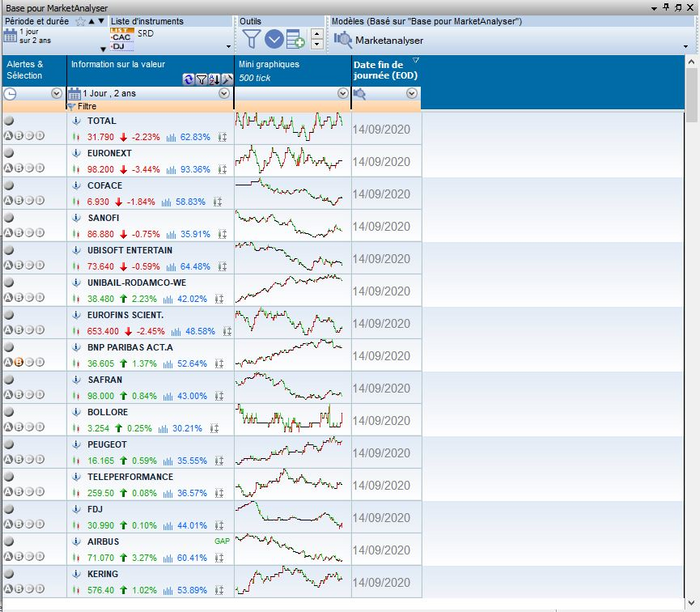700x612 pixels.
Task: Open the TOTAL mini chart
Action: [x=292, y=128]
